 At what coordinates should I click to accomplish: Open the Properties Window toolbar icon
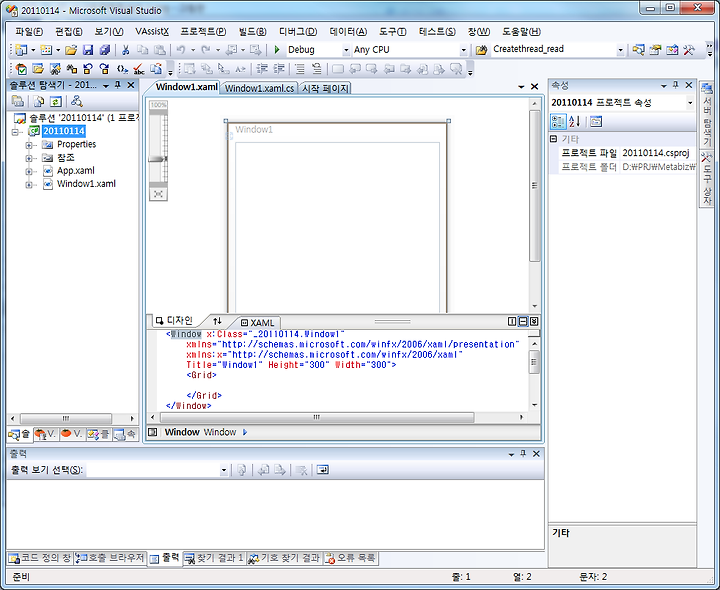point(655,50)
